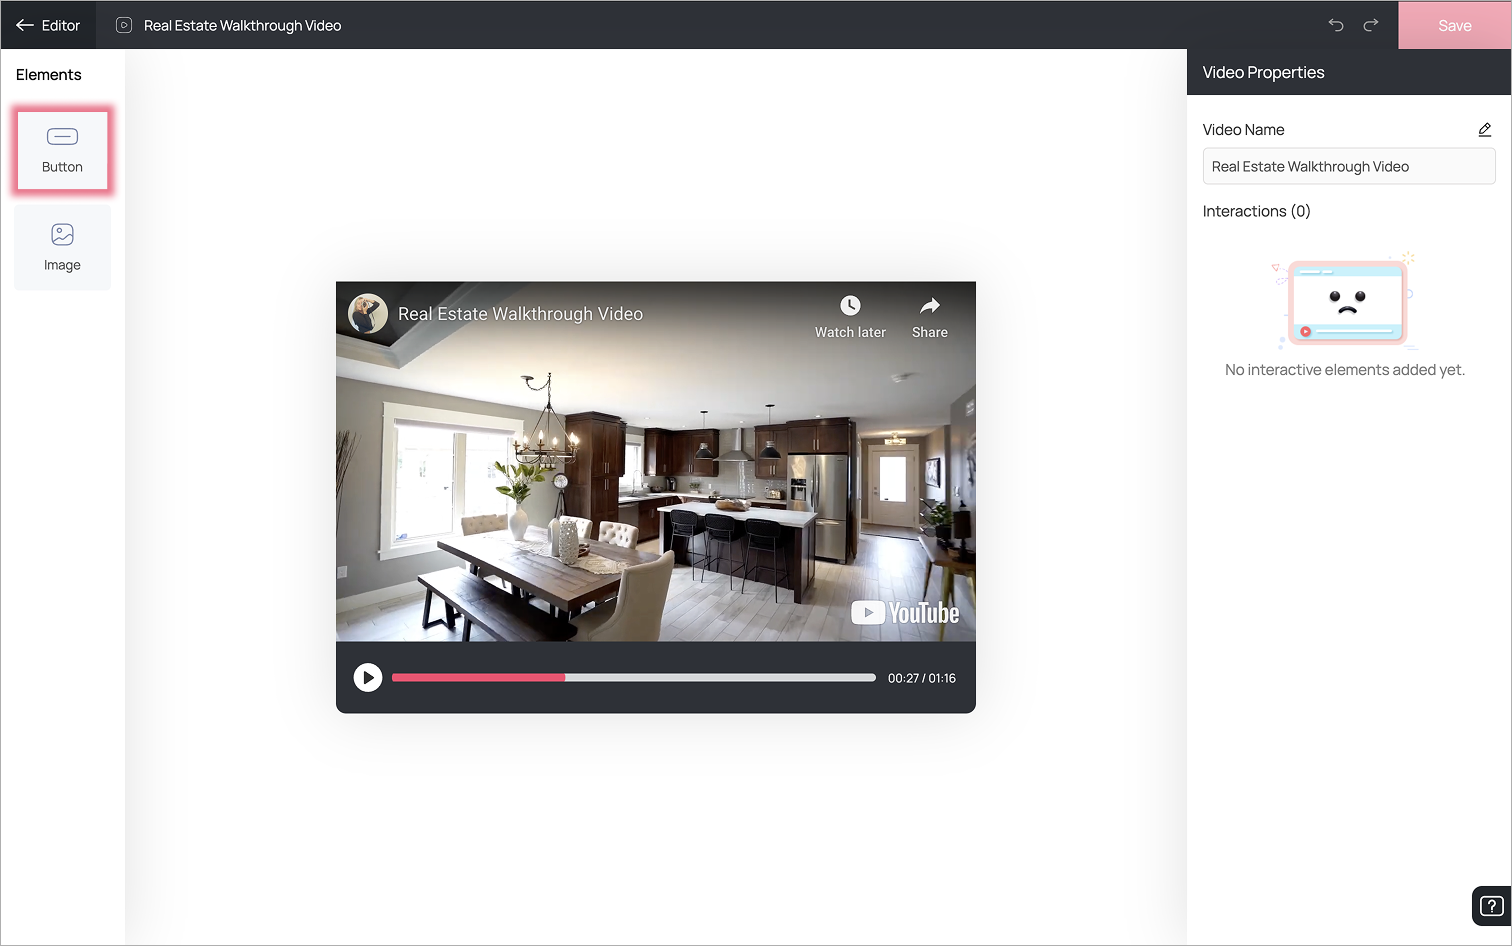Screen dimensions: 1512x946
Task: Click the video progress bar
Action: [634, 678]
